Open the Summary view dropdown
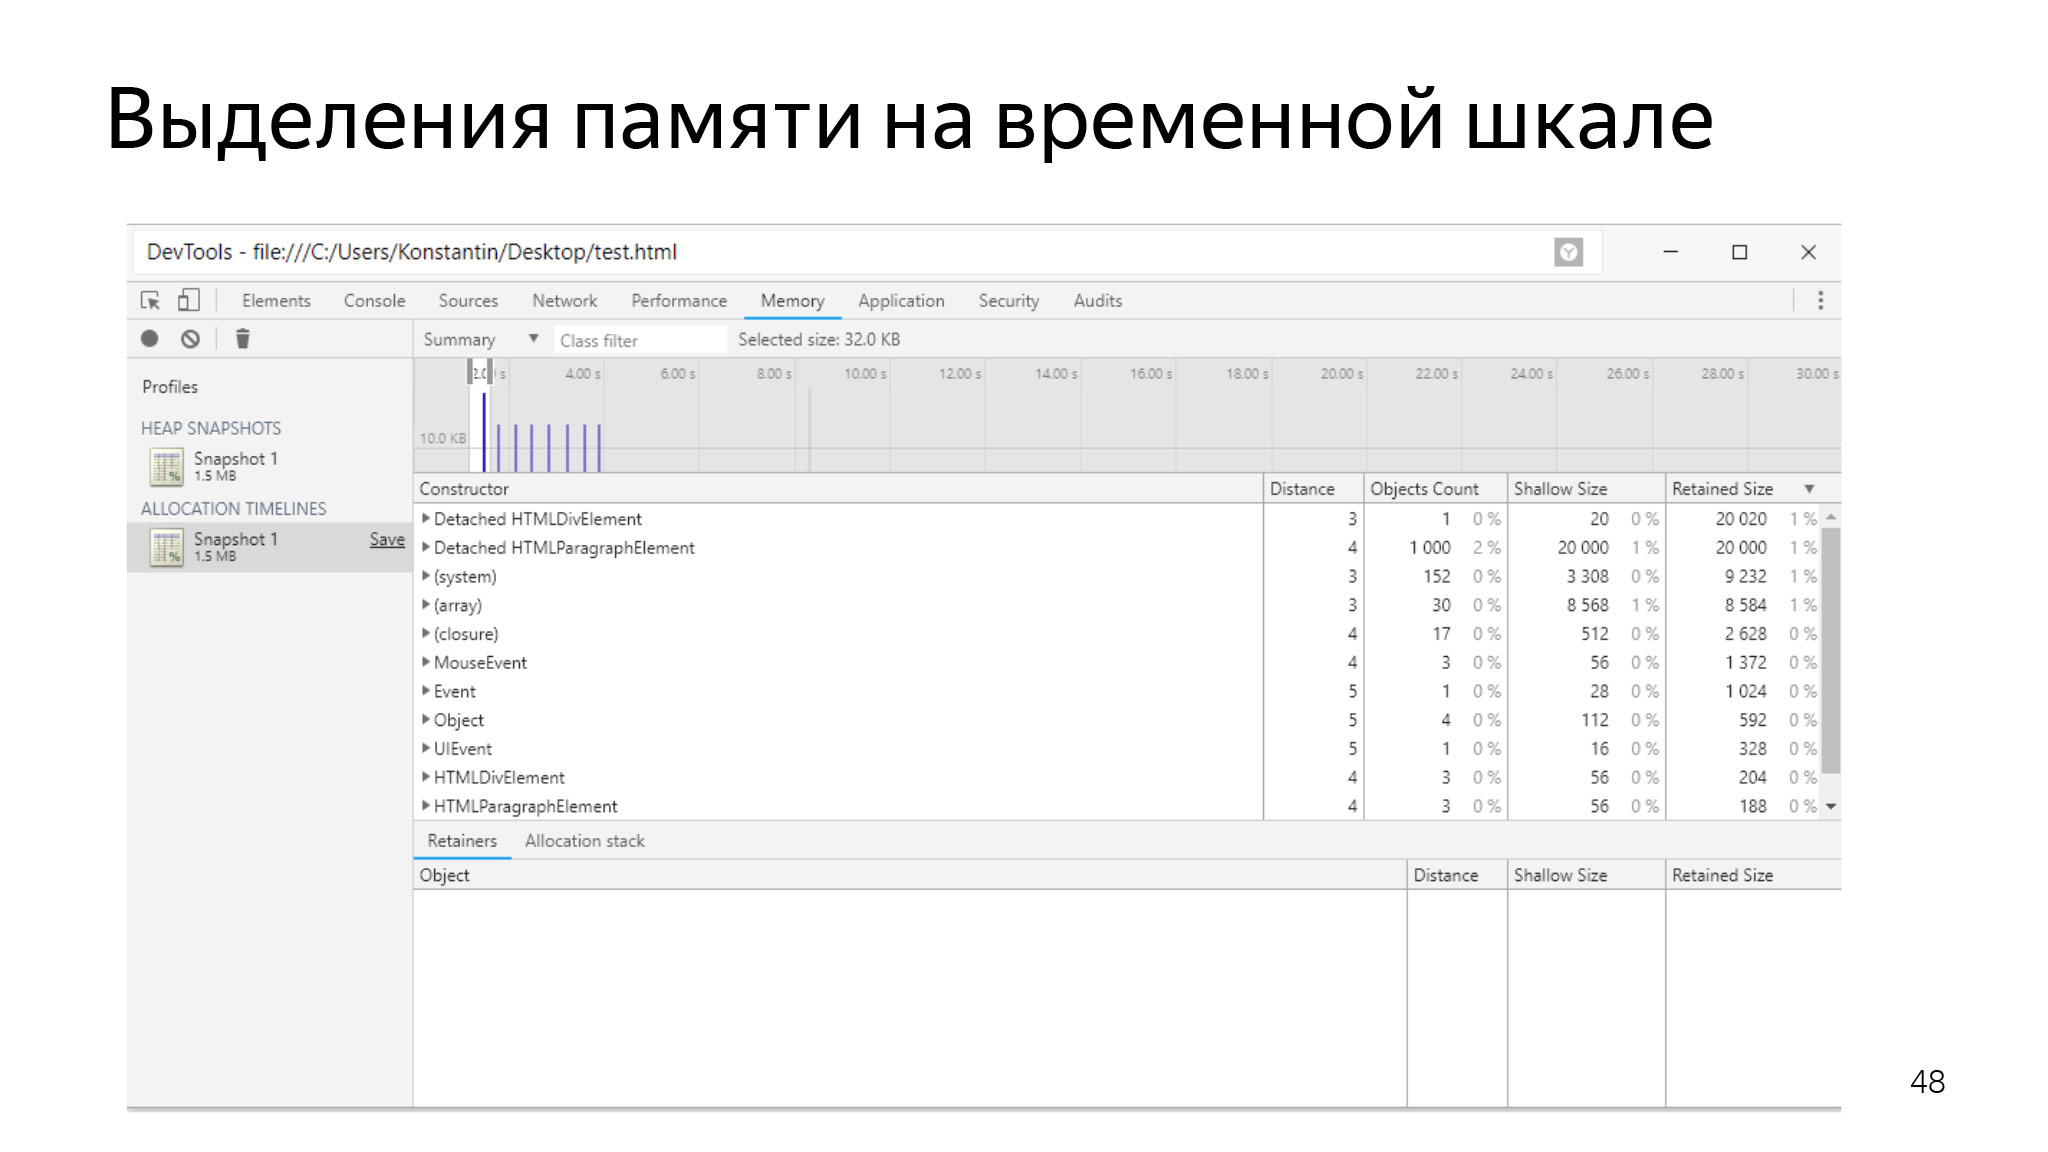Viewport: 2048px width, 1152px height. [x=536, y=339]
